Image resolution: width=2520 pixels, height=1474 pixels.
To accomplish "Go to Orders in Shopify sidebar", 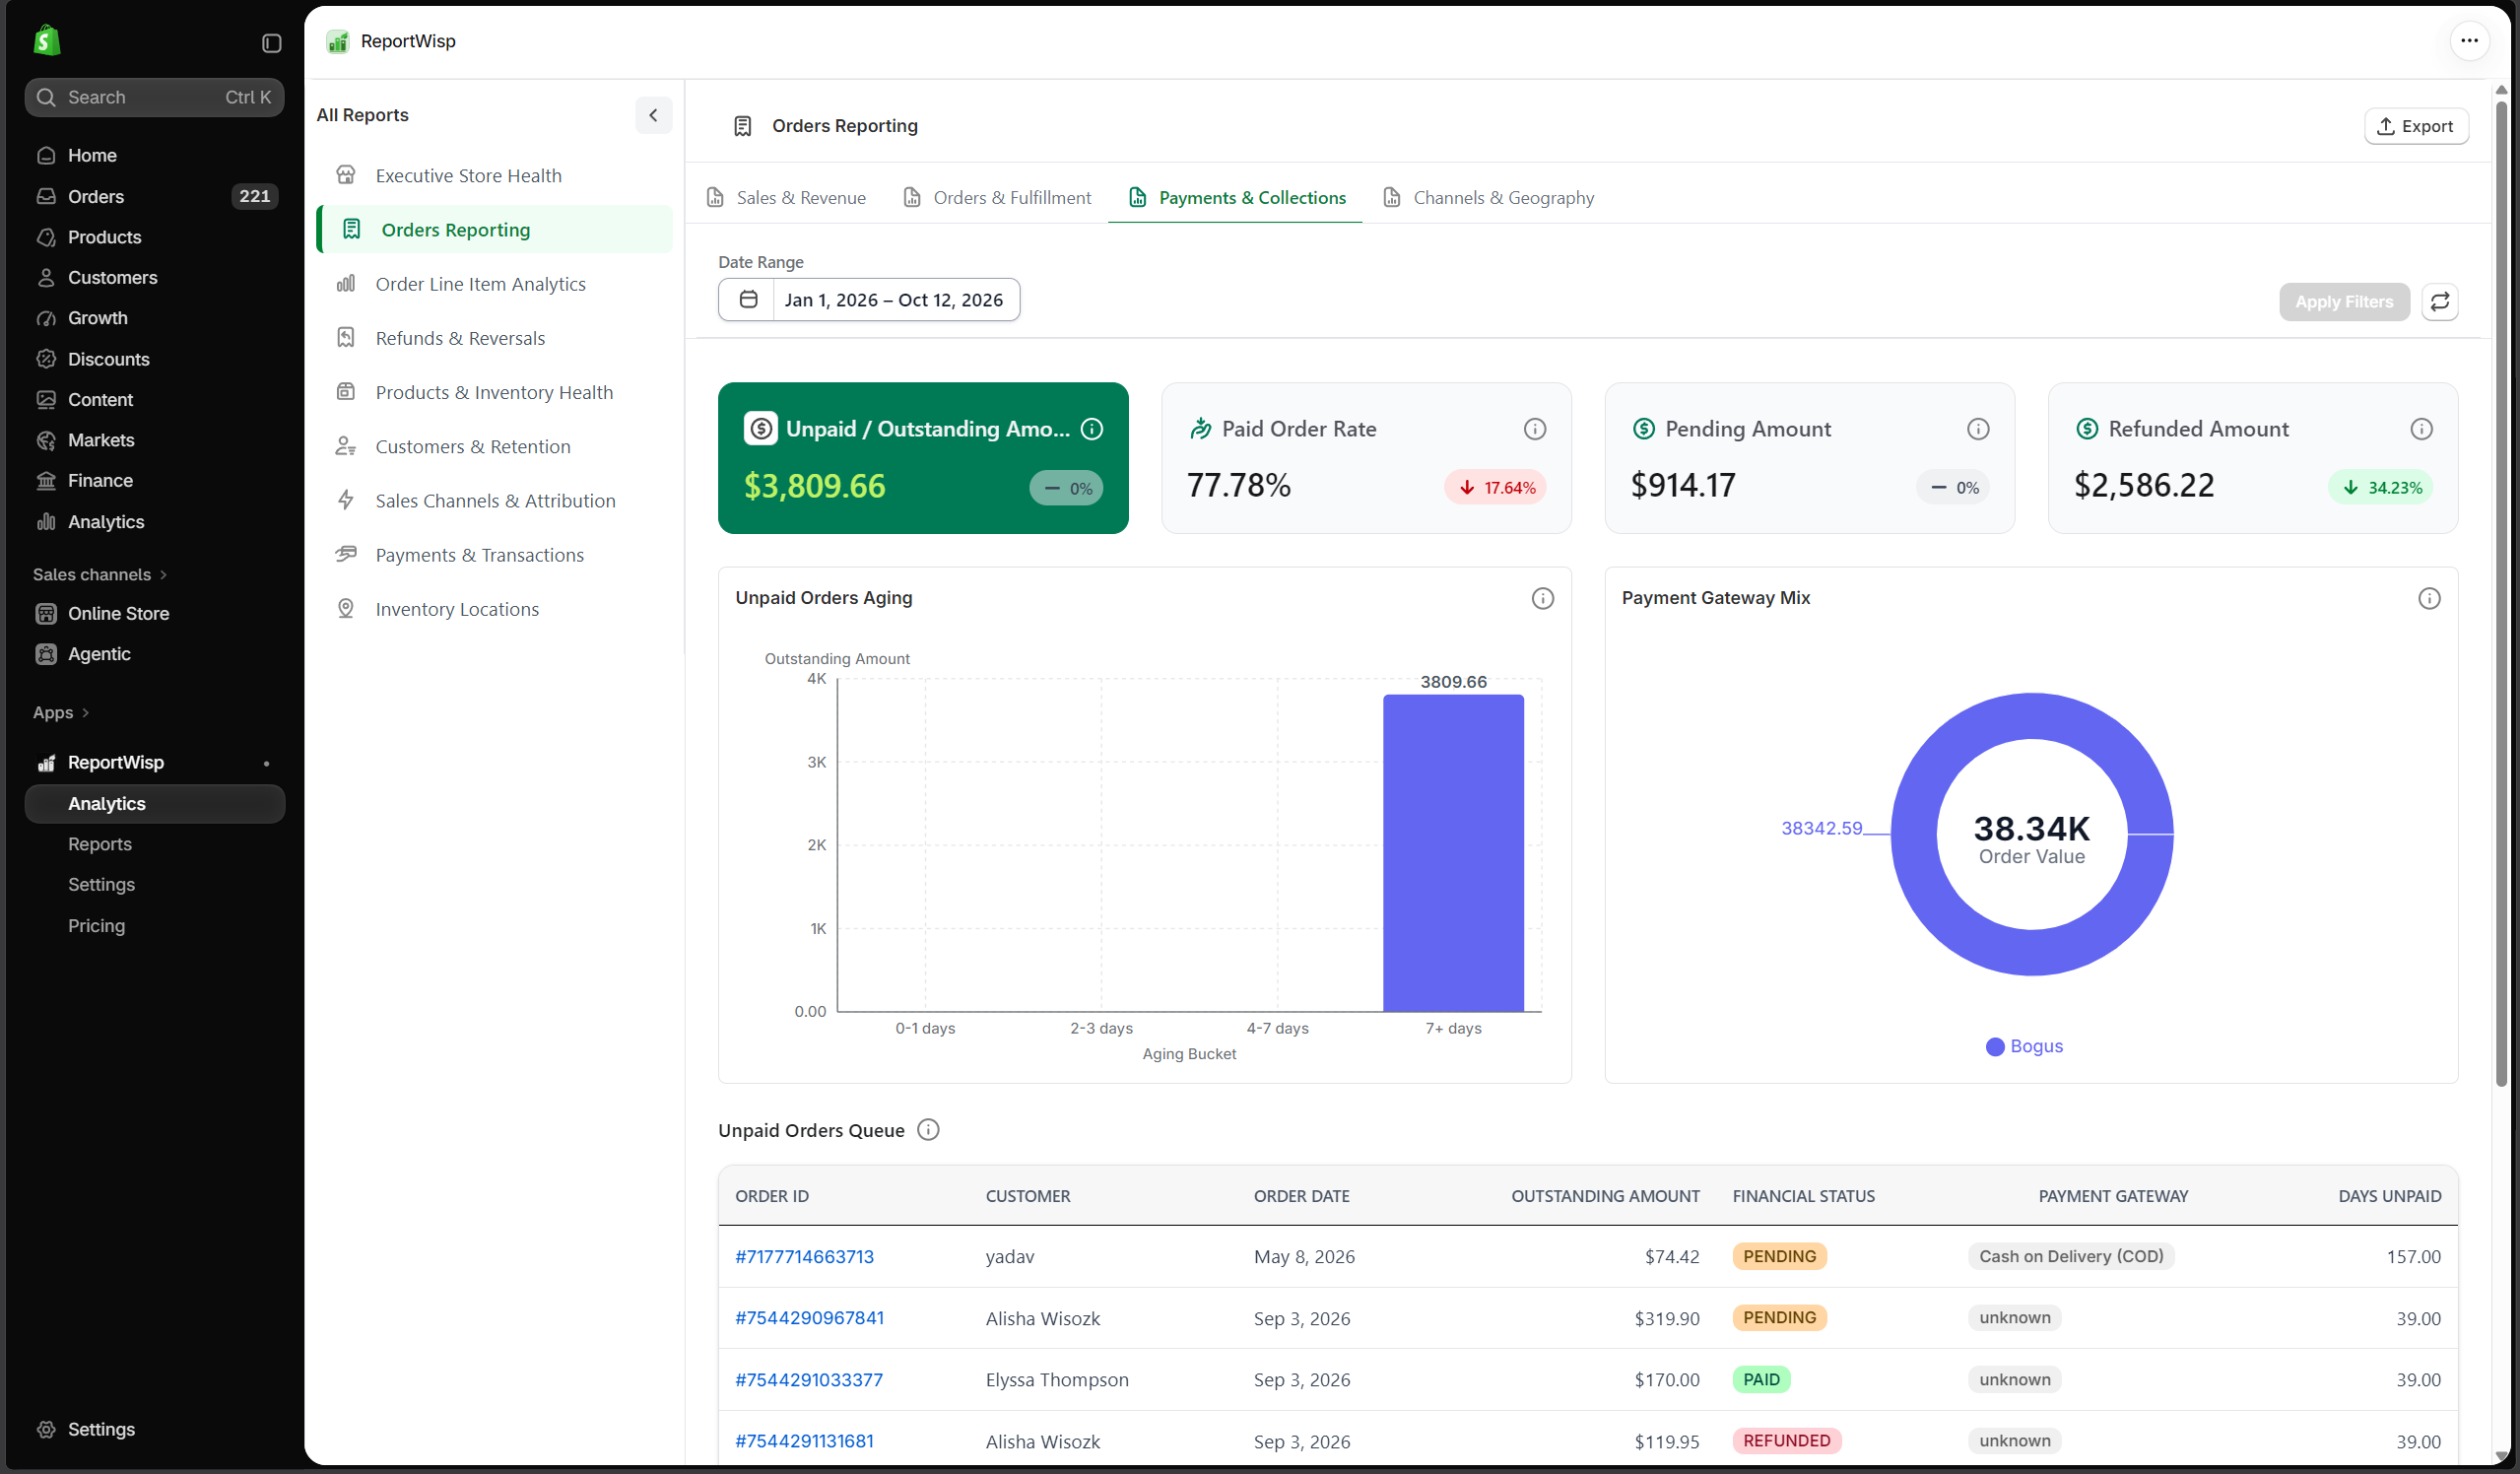I will (x=154, y=196).
